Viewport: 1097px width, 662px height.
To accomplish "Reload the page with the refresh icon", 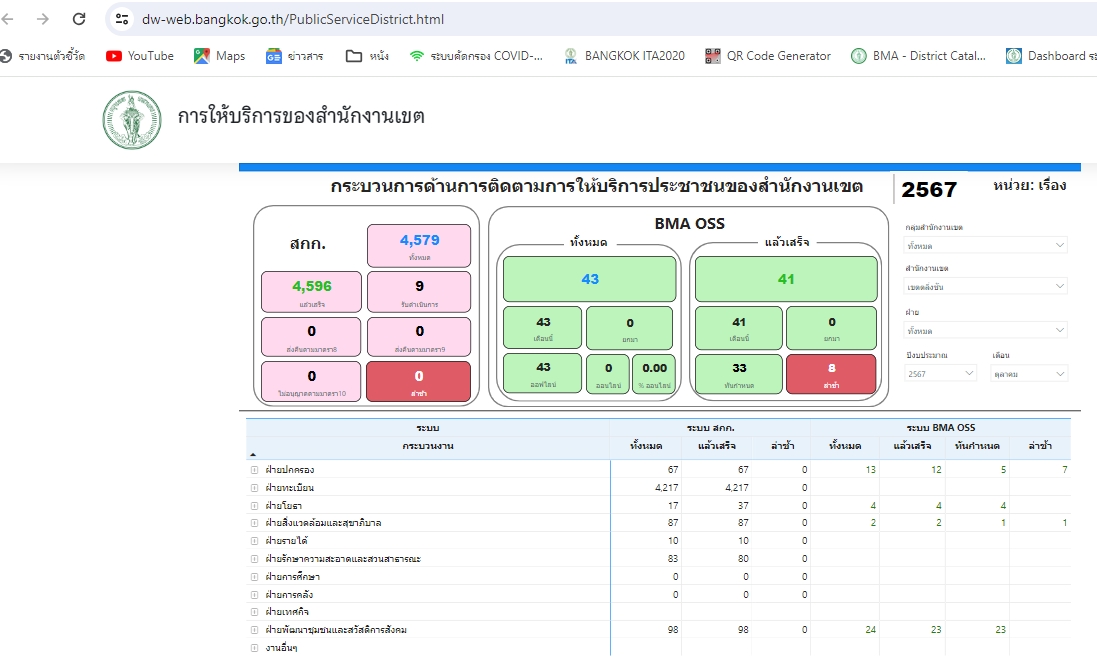I will pyautogui.click(x=79, y=19).
